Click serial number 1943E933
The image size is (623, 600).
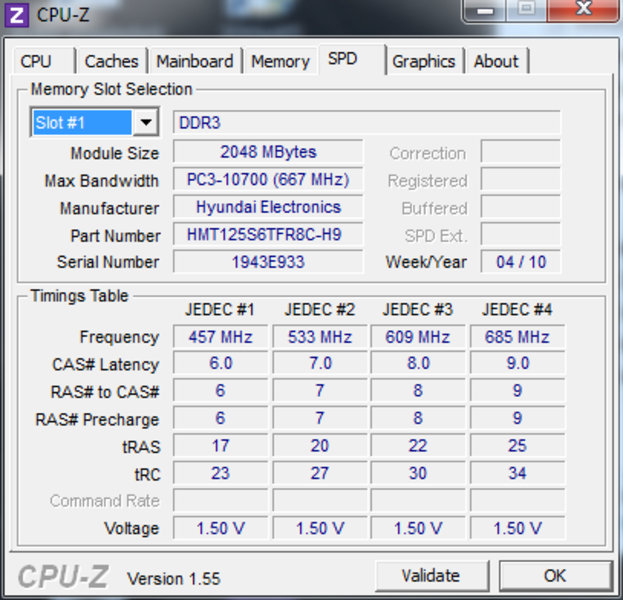268,262
